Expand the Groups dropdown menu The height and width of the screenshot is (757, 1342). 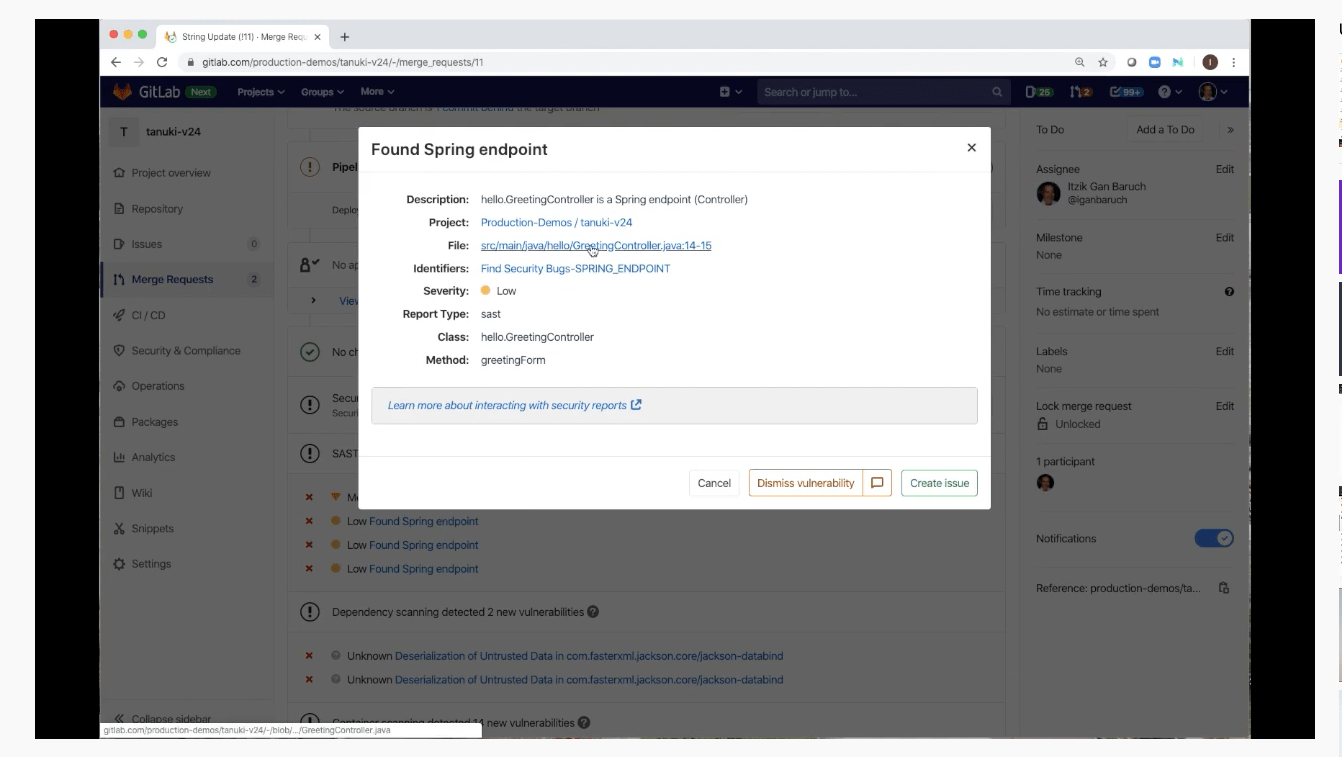tap(321, 92)
